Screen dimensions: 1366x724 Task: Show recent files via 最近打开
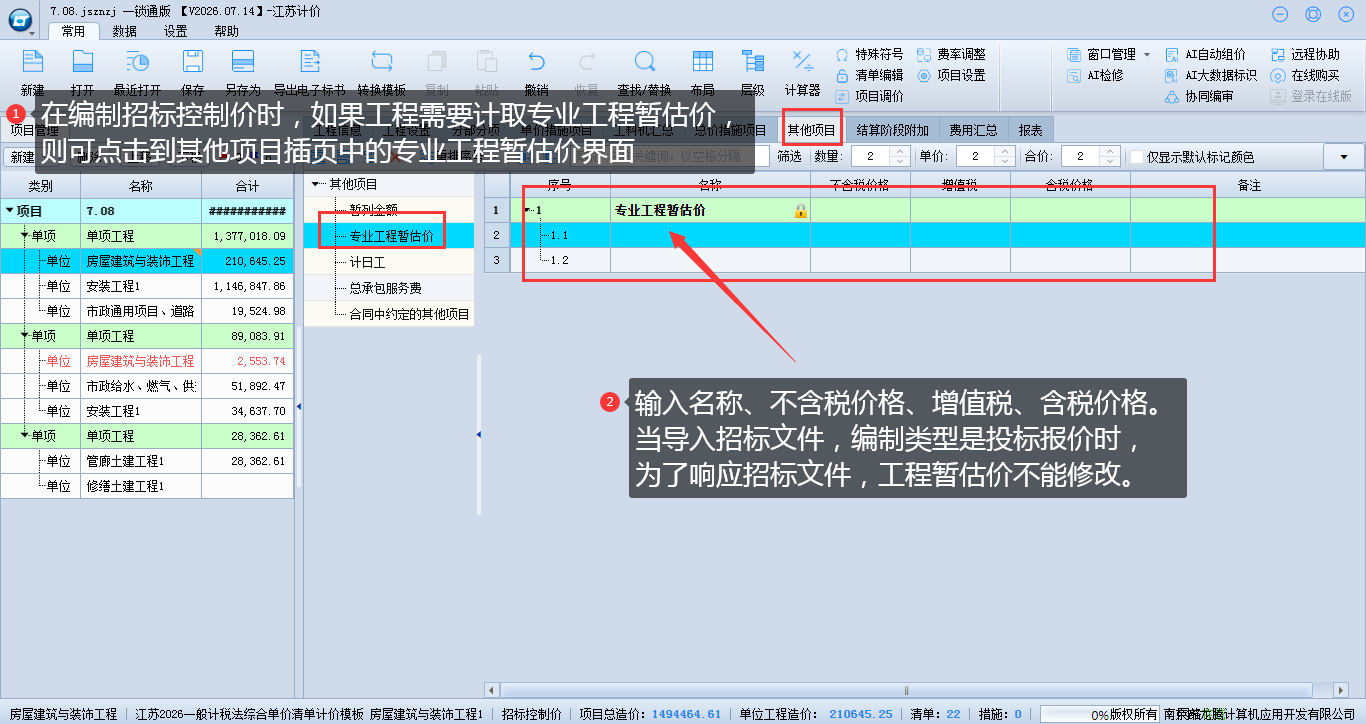137,62
